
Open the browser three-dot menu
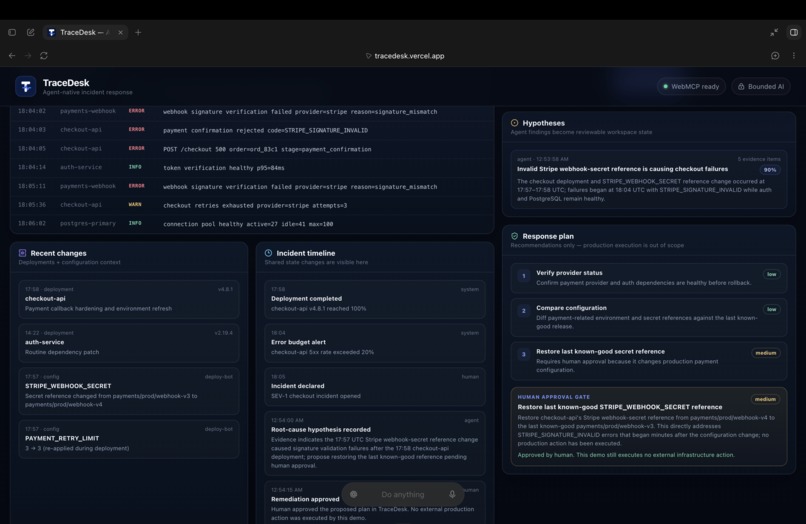coord(794,56)
